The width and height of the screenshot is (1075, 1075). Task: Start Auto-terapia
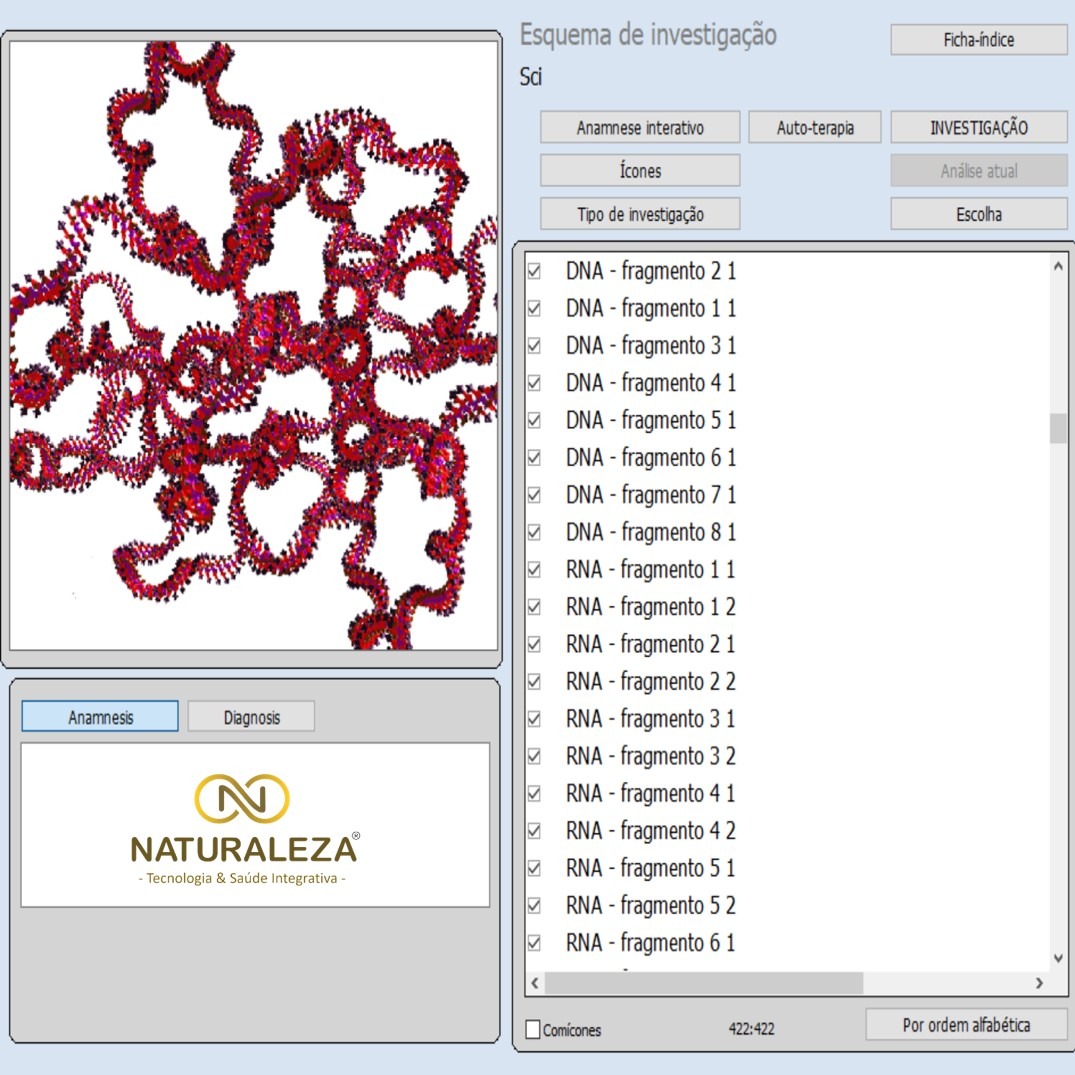[815, 128]
